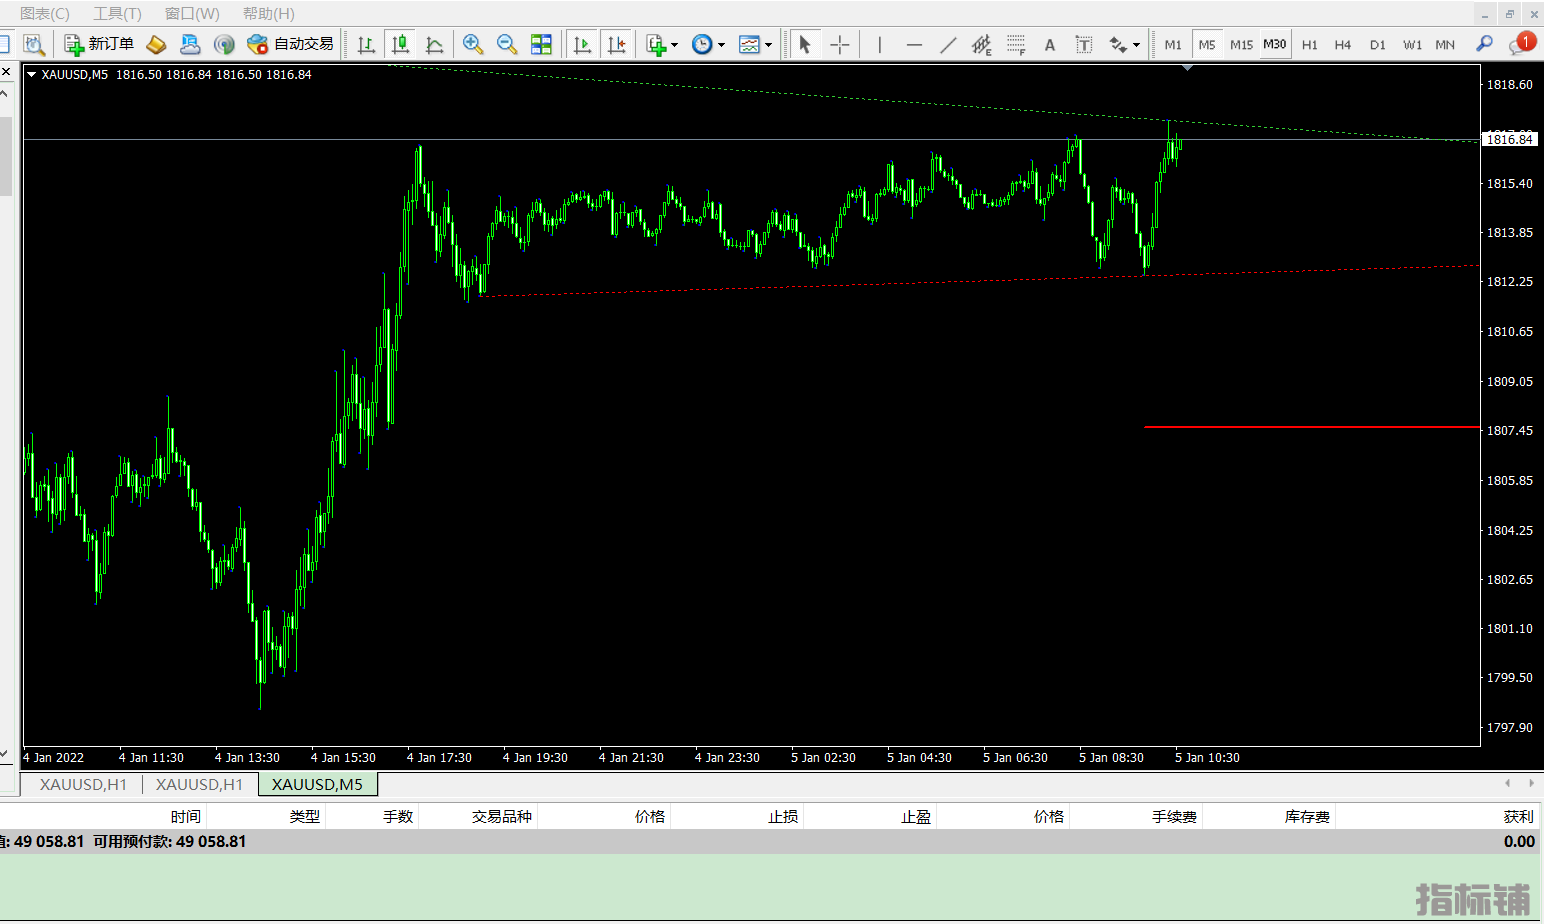Image resolution: width=1544 pixels, height=924 pixels.
Task: Toggle AutoTrading (自动交易) button
Action: (291, 44)
